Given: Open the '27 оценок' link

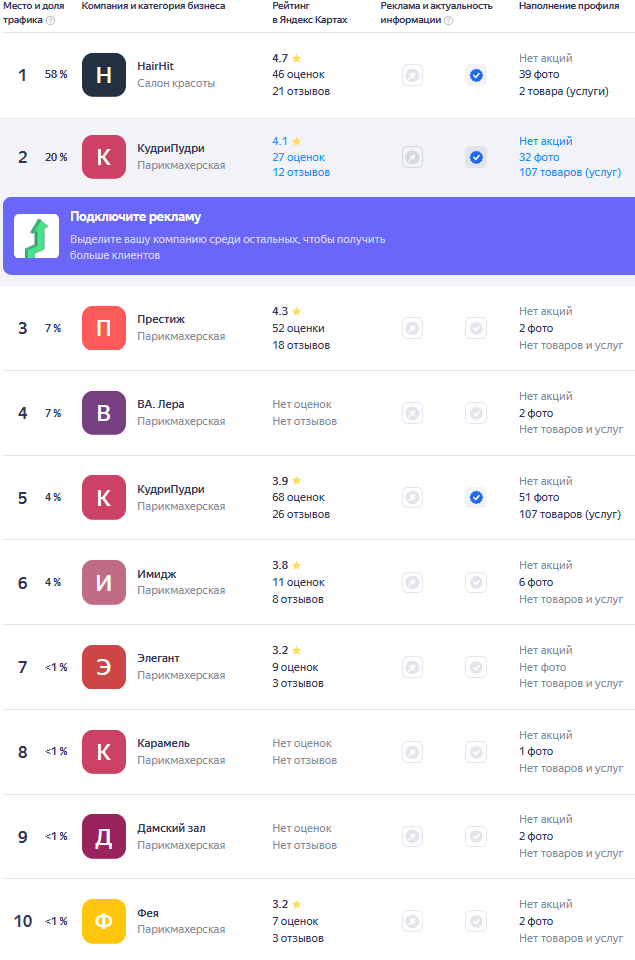Looking at the screenshot, I should click(298, 157).
